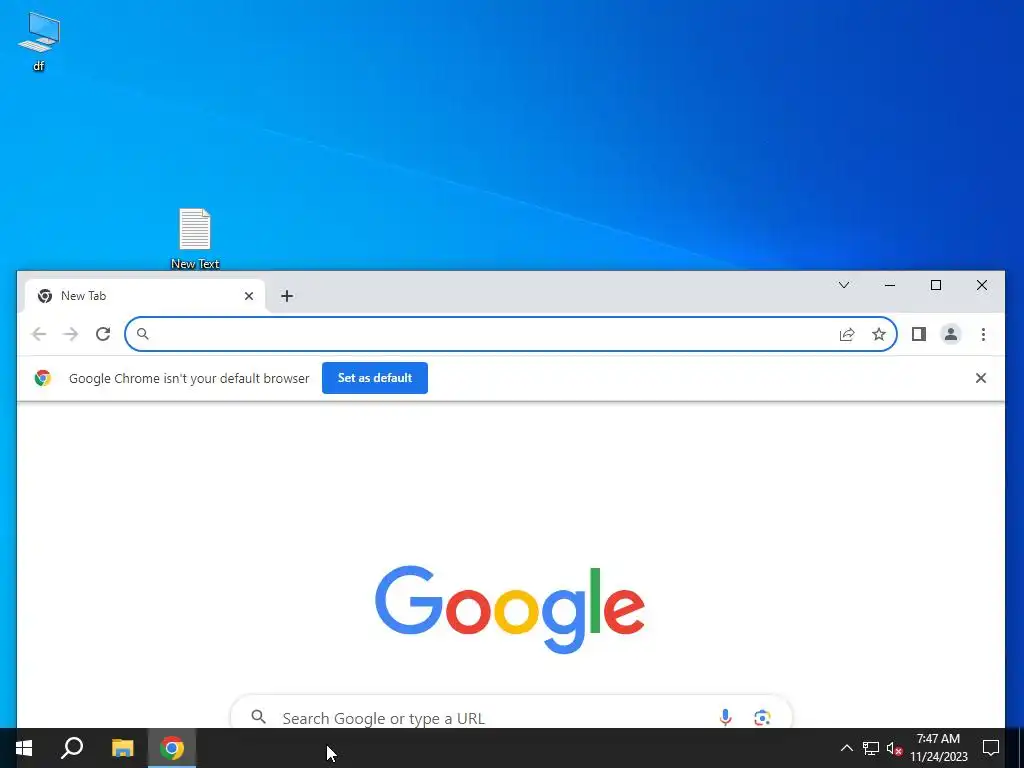Bookmark this tab with the star icon
Screen dimensions: 1024x768
[879, 334]
